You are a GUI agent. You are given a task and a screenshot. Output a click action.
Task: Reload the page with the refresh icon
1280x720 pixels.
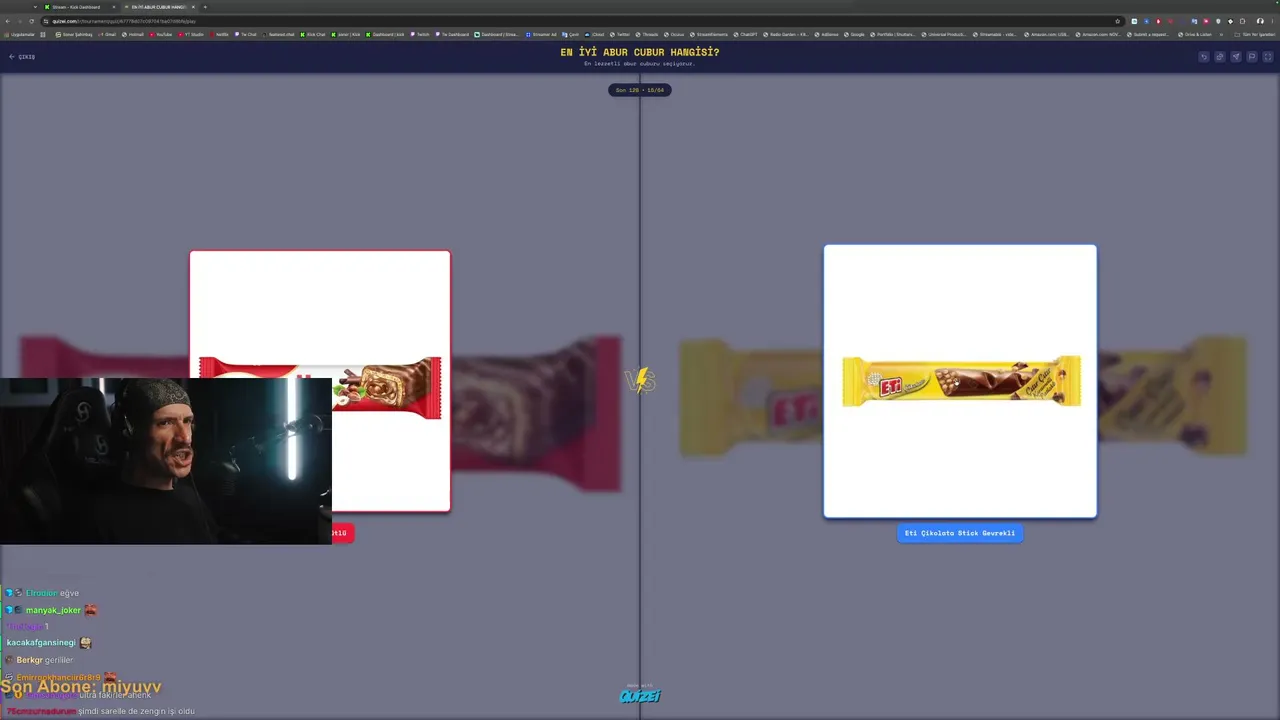pyautogui.click(x=31, y=21)
